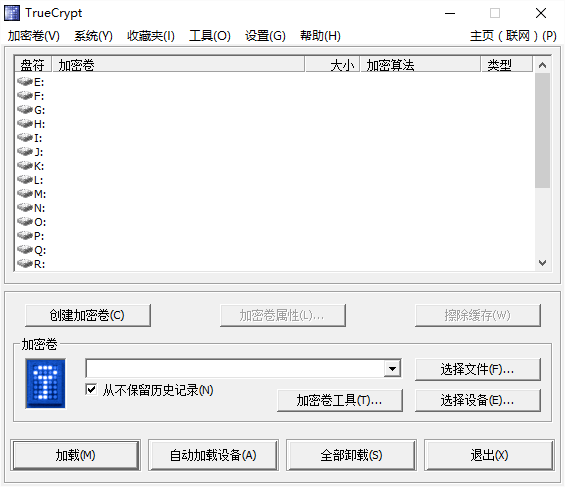Click the drive icon next to L:
565x487 pixels.
[25, 180]
